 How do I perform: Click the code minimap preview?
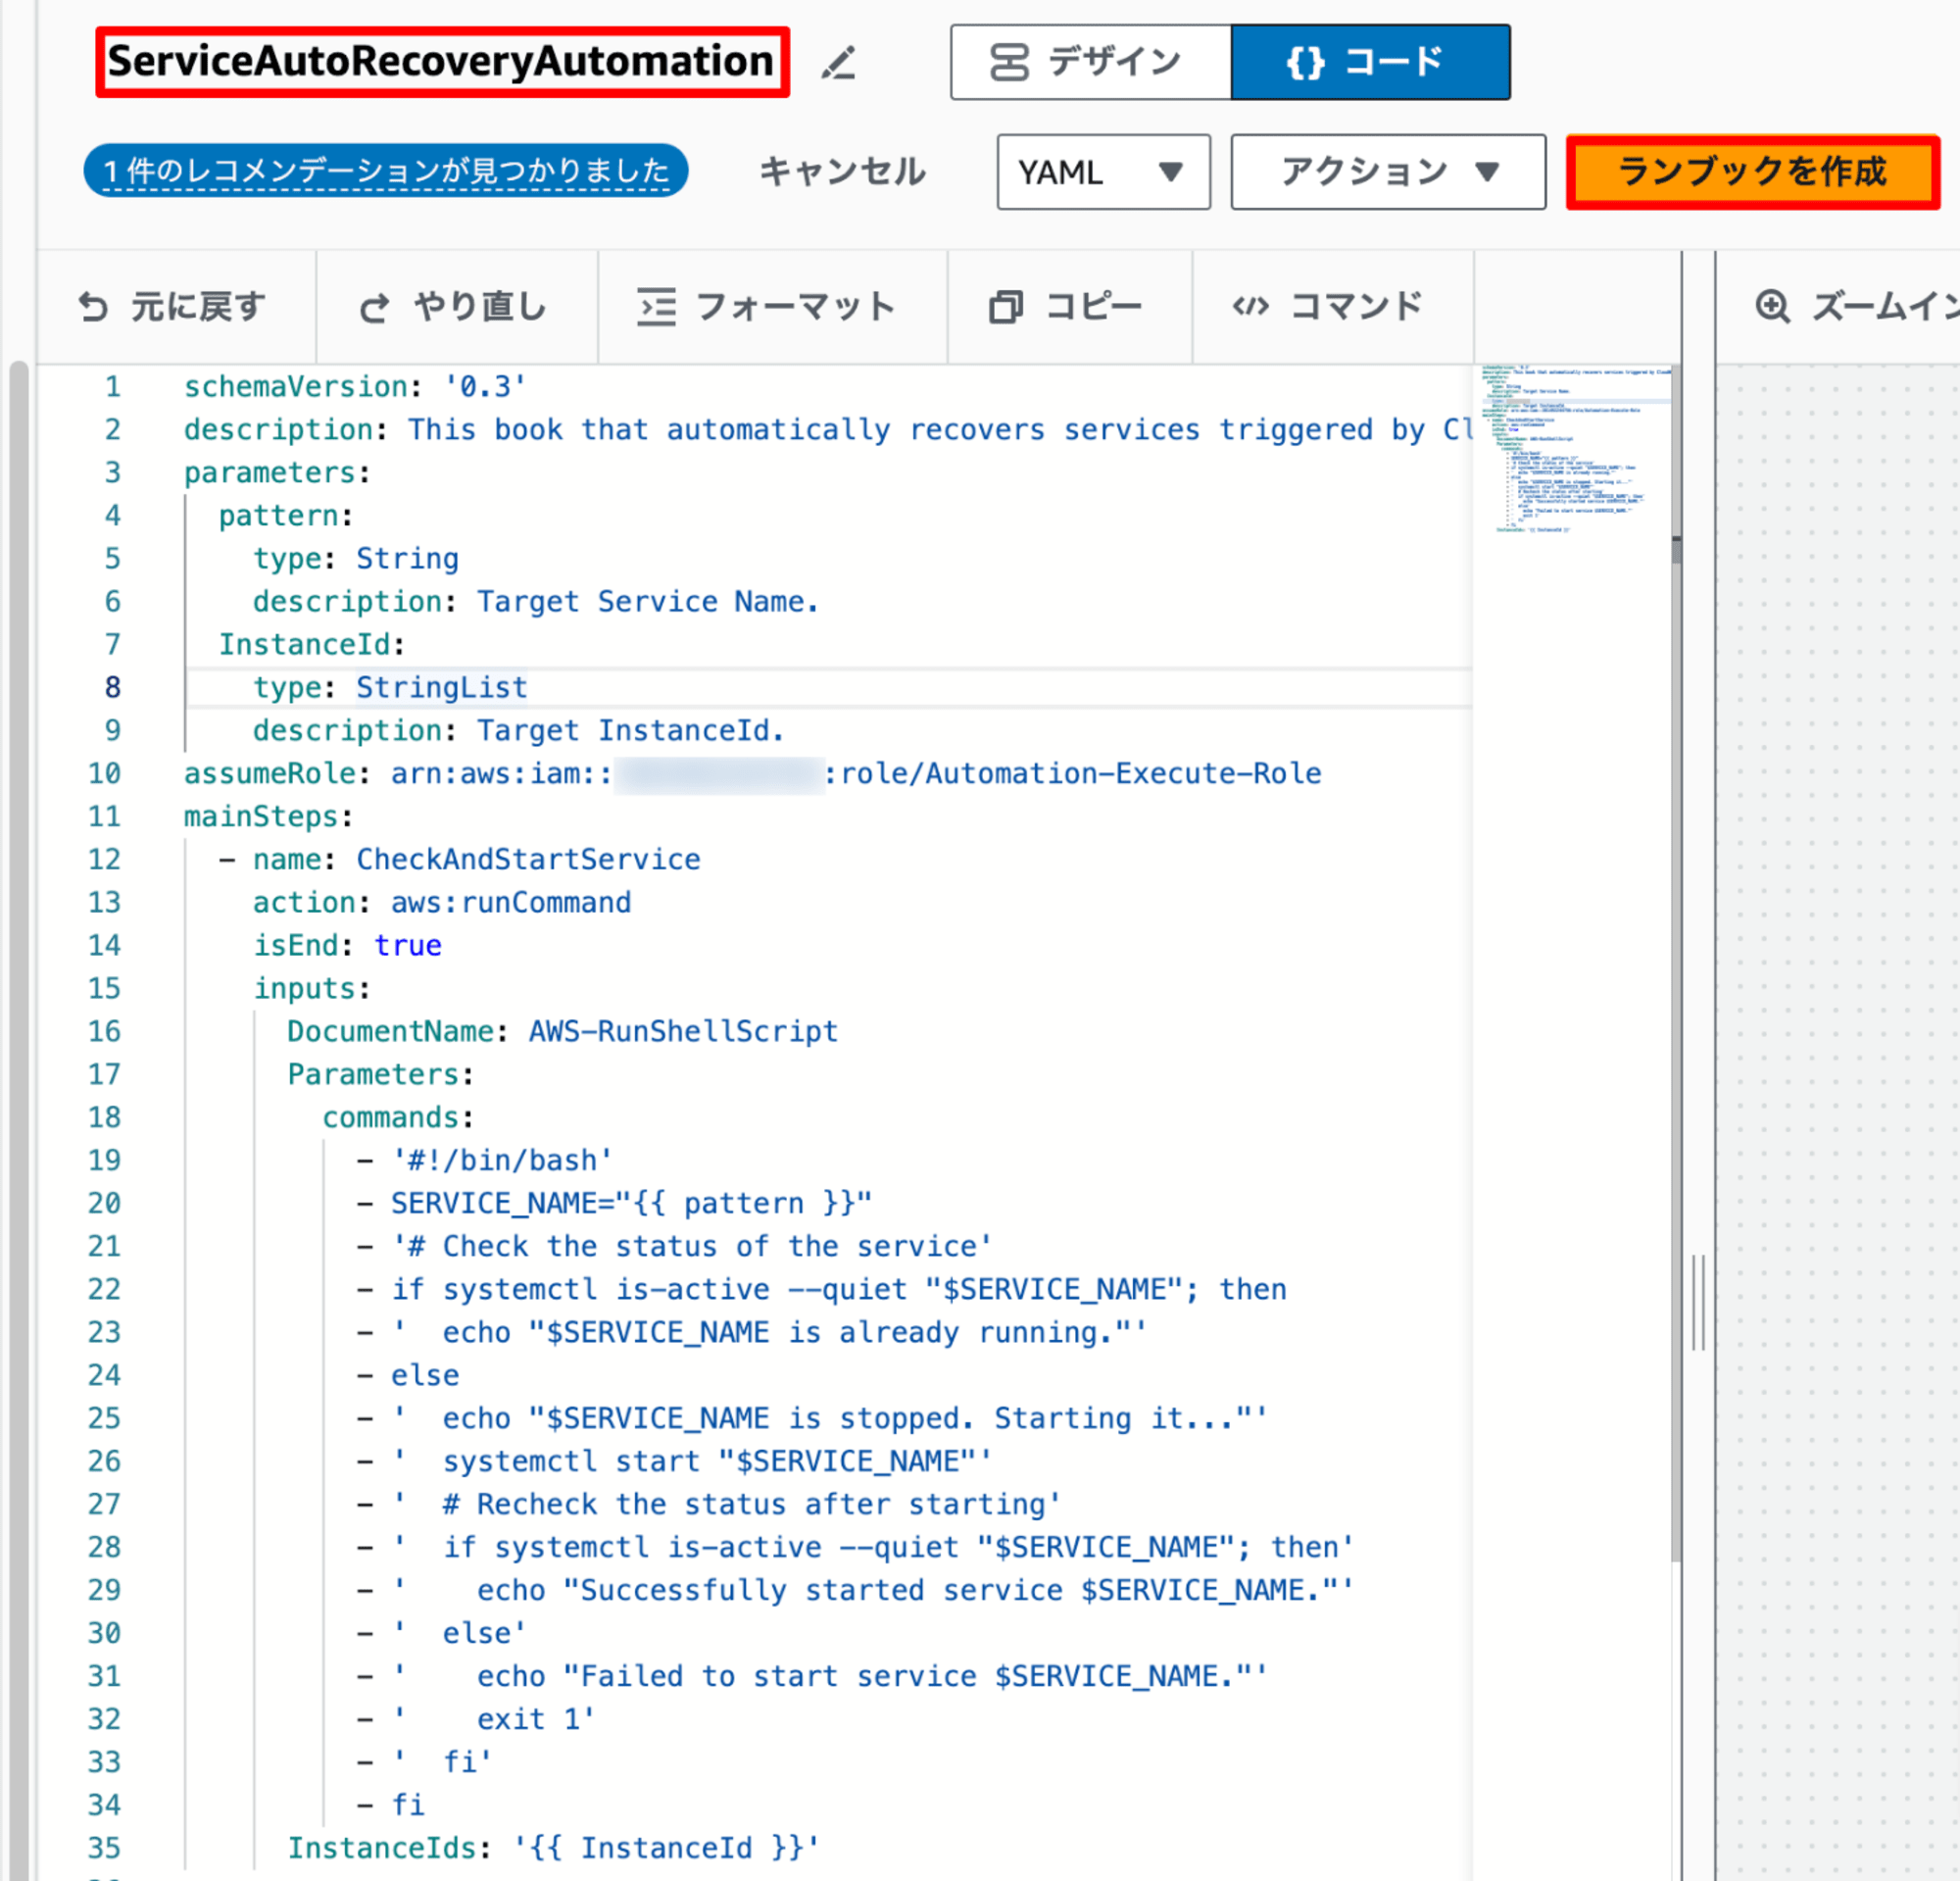pos(1574,449)
